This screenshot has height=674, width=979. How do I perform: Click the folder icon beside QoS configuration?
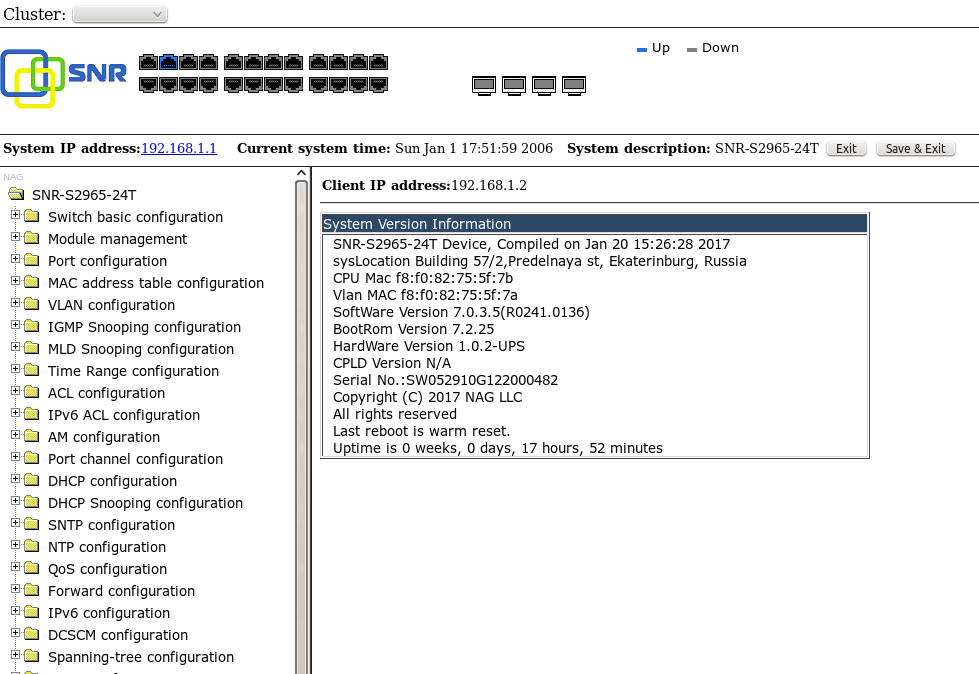pyautogui.click(x=32, y=569)
